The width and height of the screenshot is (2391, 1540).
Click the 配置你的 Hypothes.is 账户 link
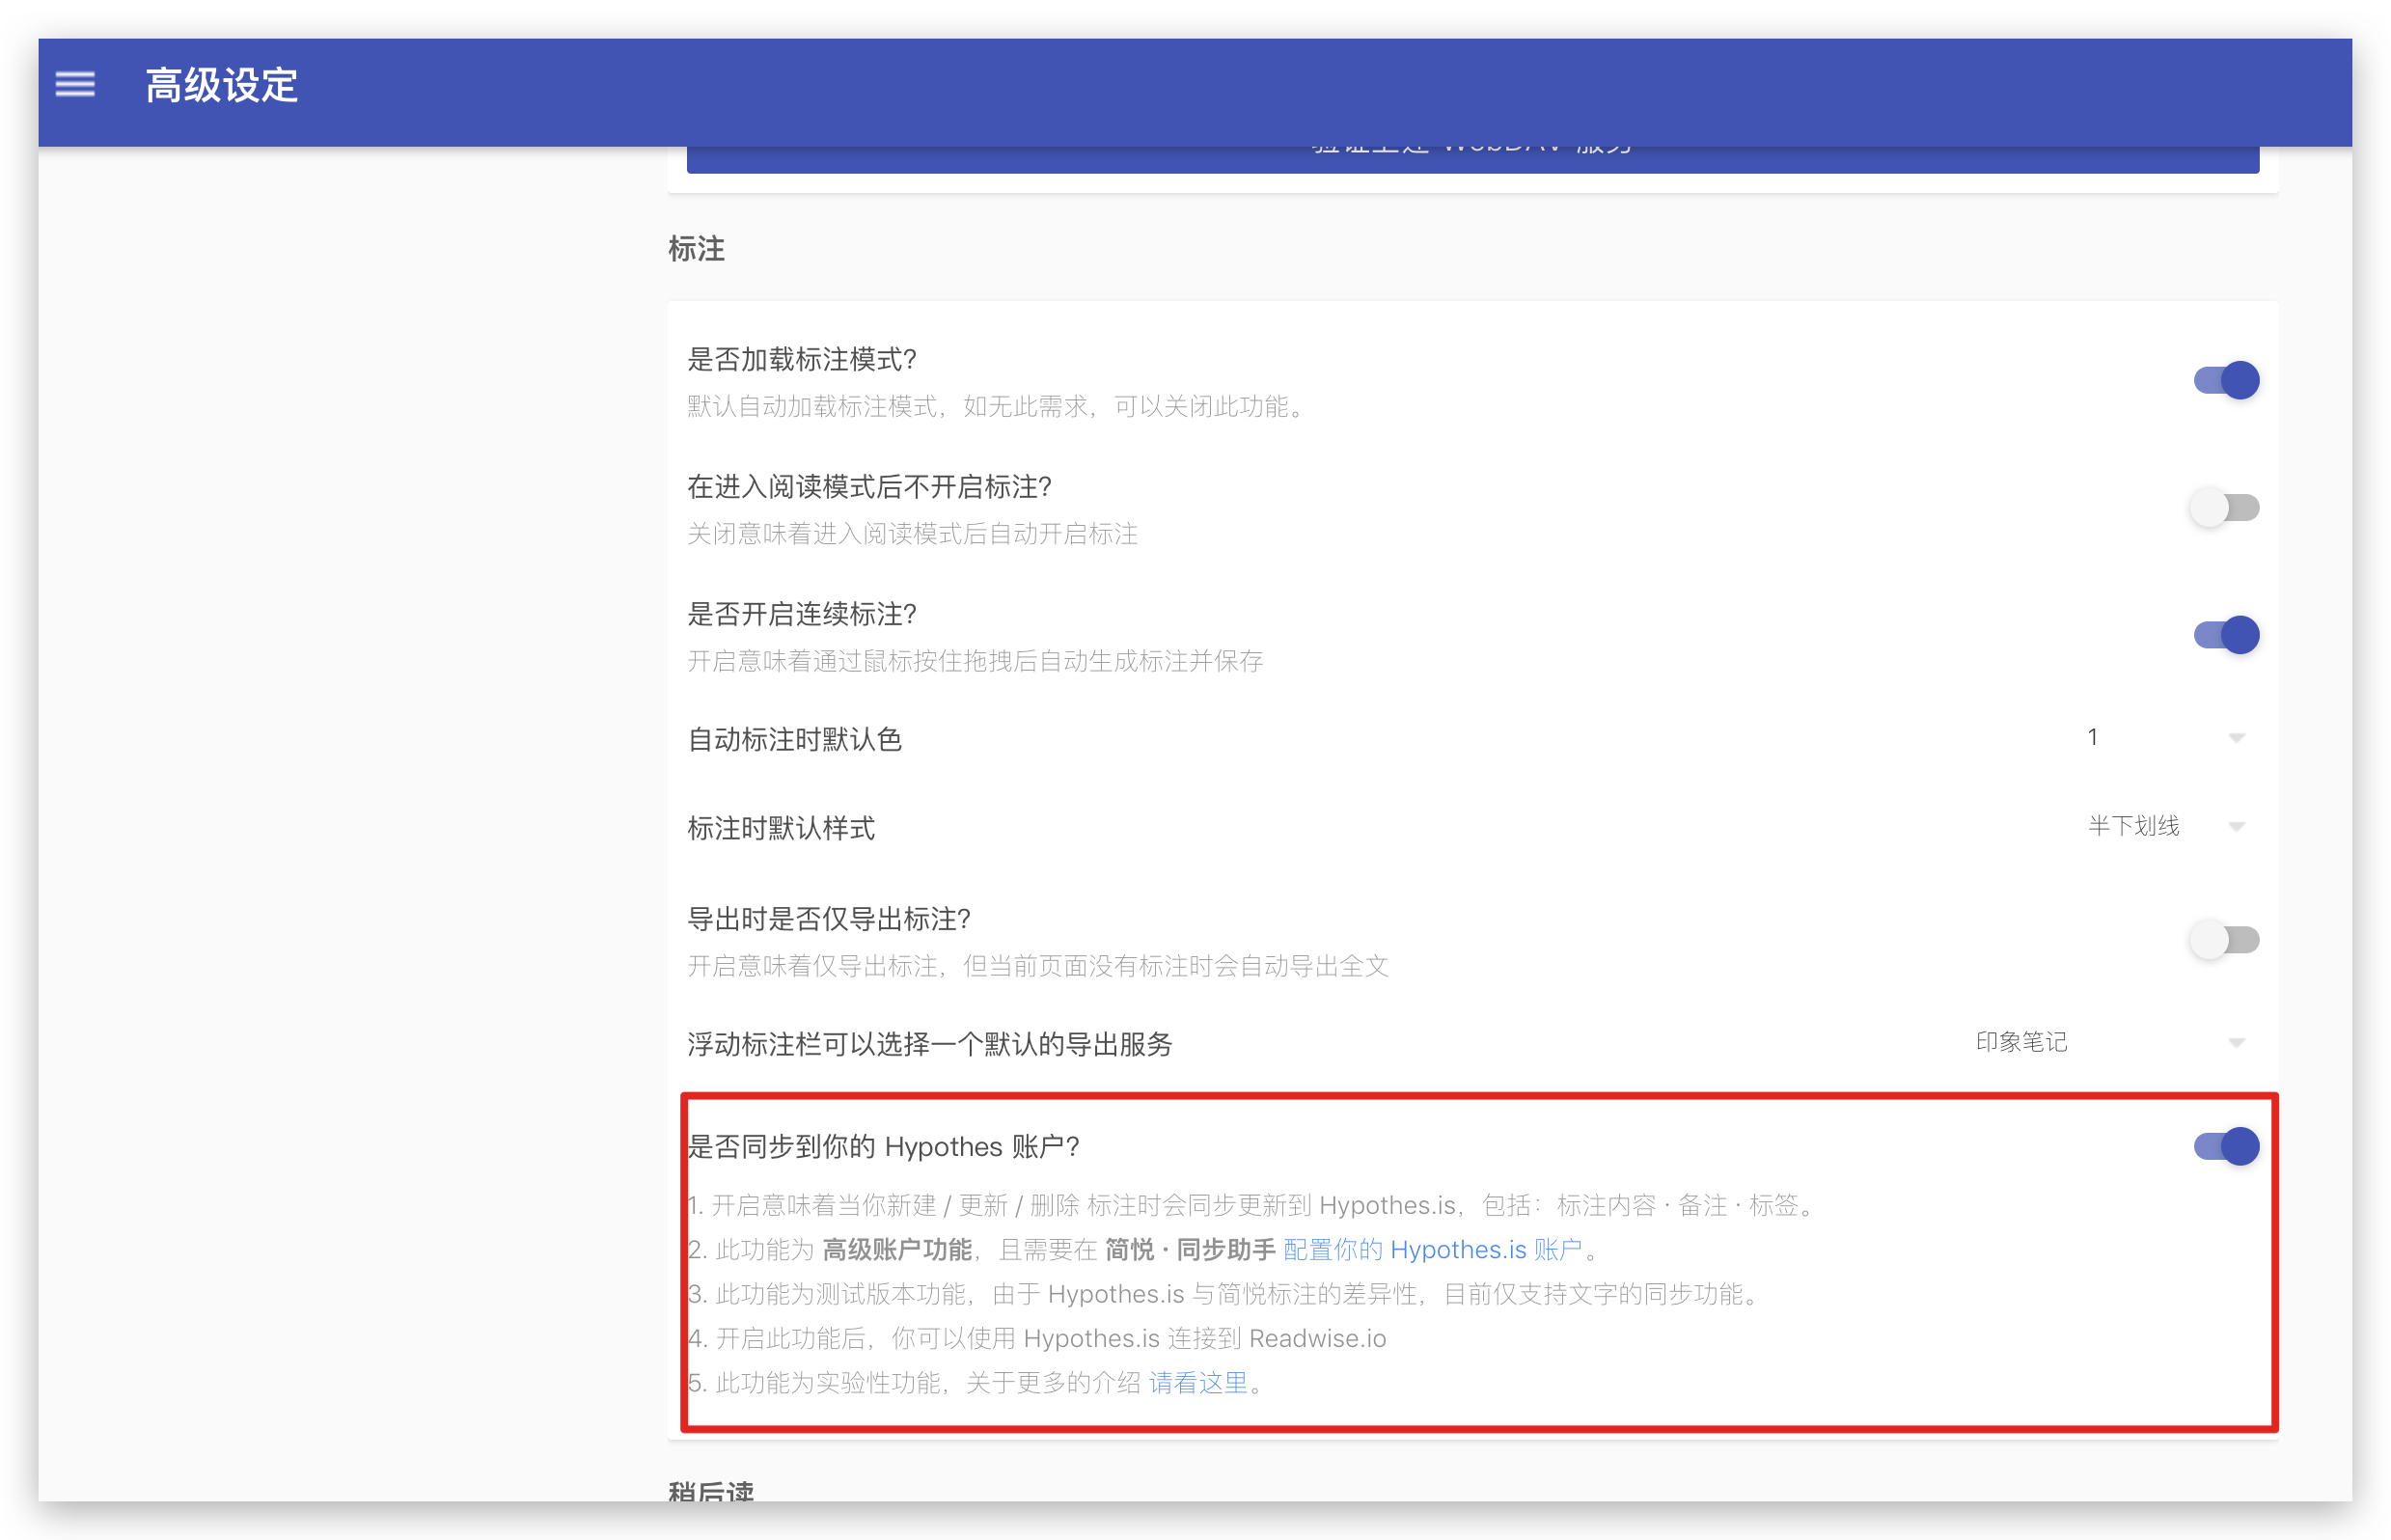pos(1432,1250)
